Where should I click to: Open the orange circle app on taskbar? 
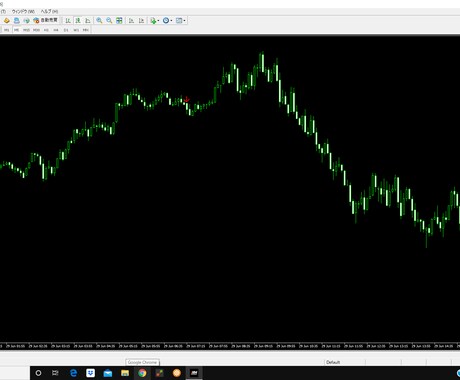pyautogui.click(x=177, y=373)
